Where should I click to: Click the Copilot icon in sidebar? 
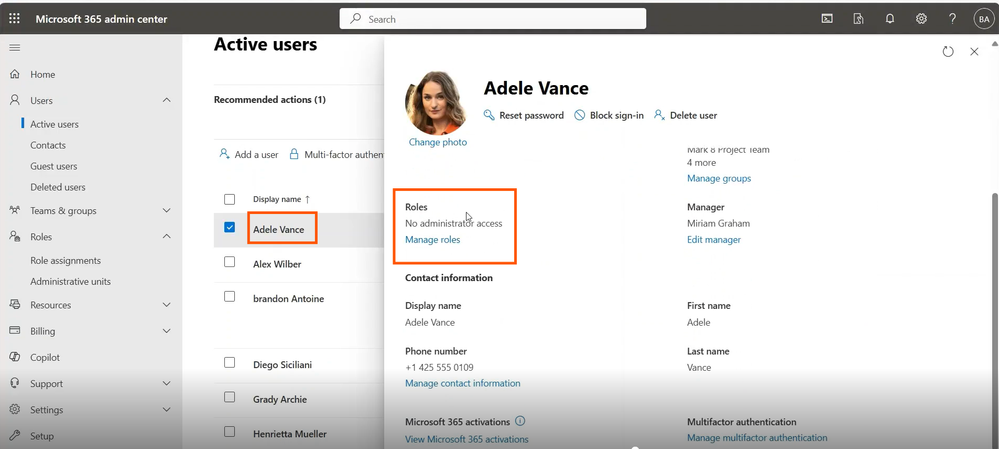15,357
